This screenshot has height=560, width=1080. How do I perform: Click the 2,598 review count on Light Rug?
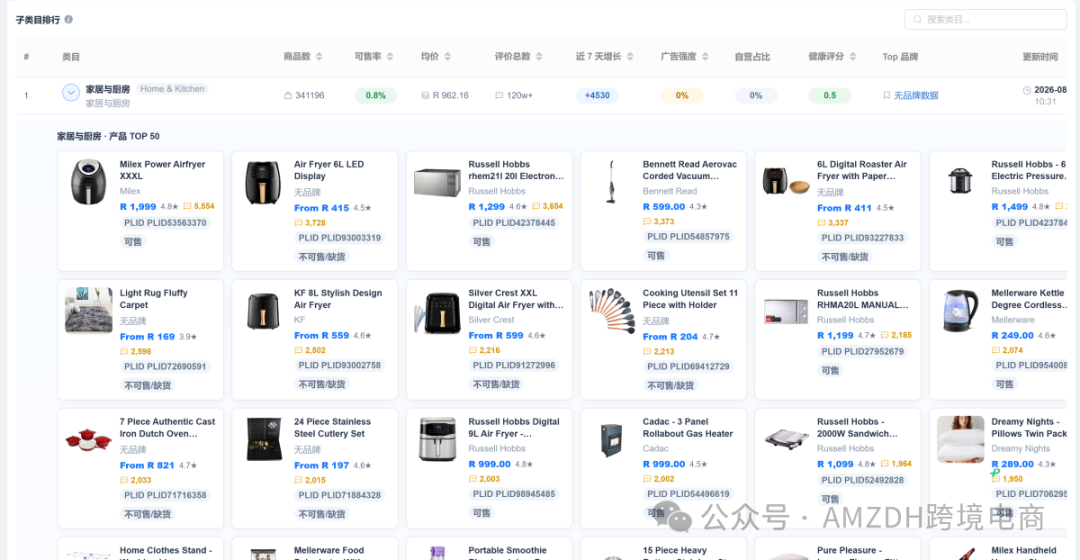point(136,351)
